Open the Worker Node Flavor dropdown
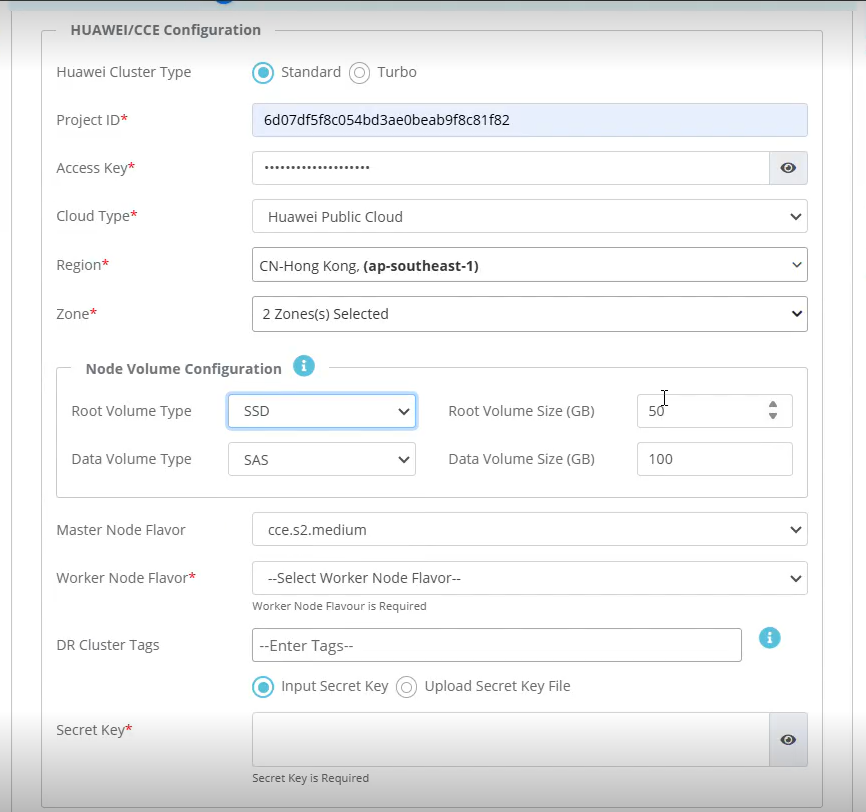This screenshot has width=866, height=812. click(x=530, y=578)
